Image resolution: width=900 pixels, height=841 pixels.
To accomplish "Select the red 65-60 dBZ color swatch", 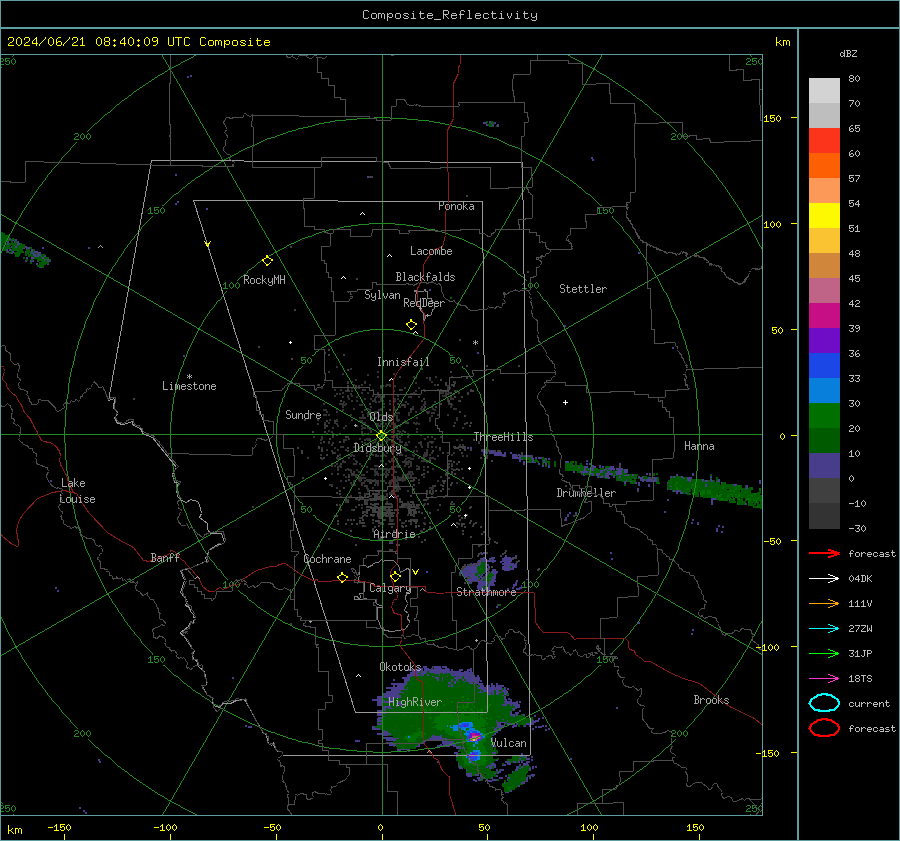I will (x=824, y=141).
